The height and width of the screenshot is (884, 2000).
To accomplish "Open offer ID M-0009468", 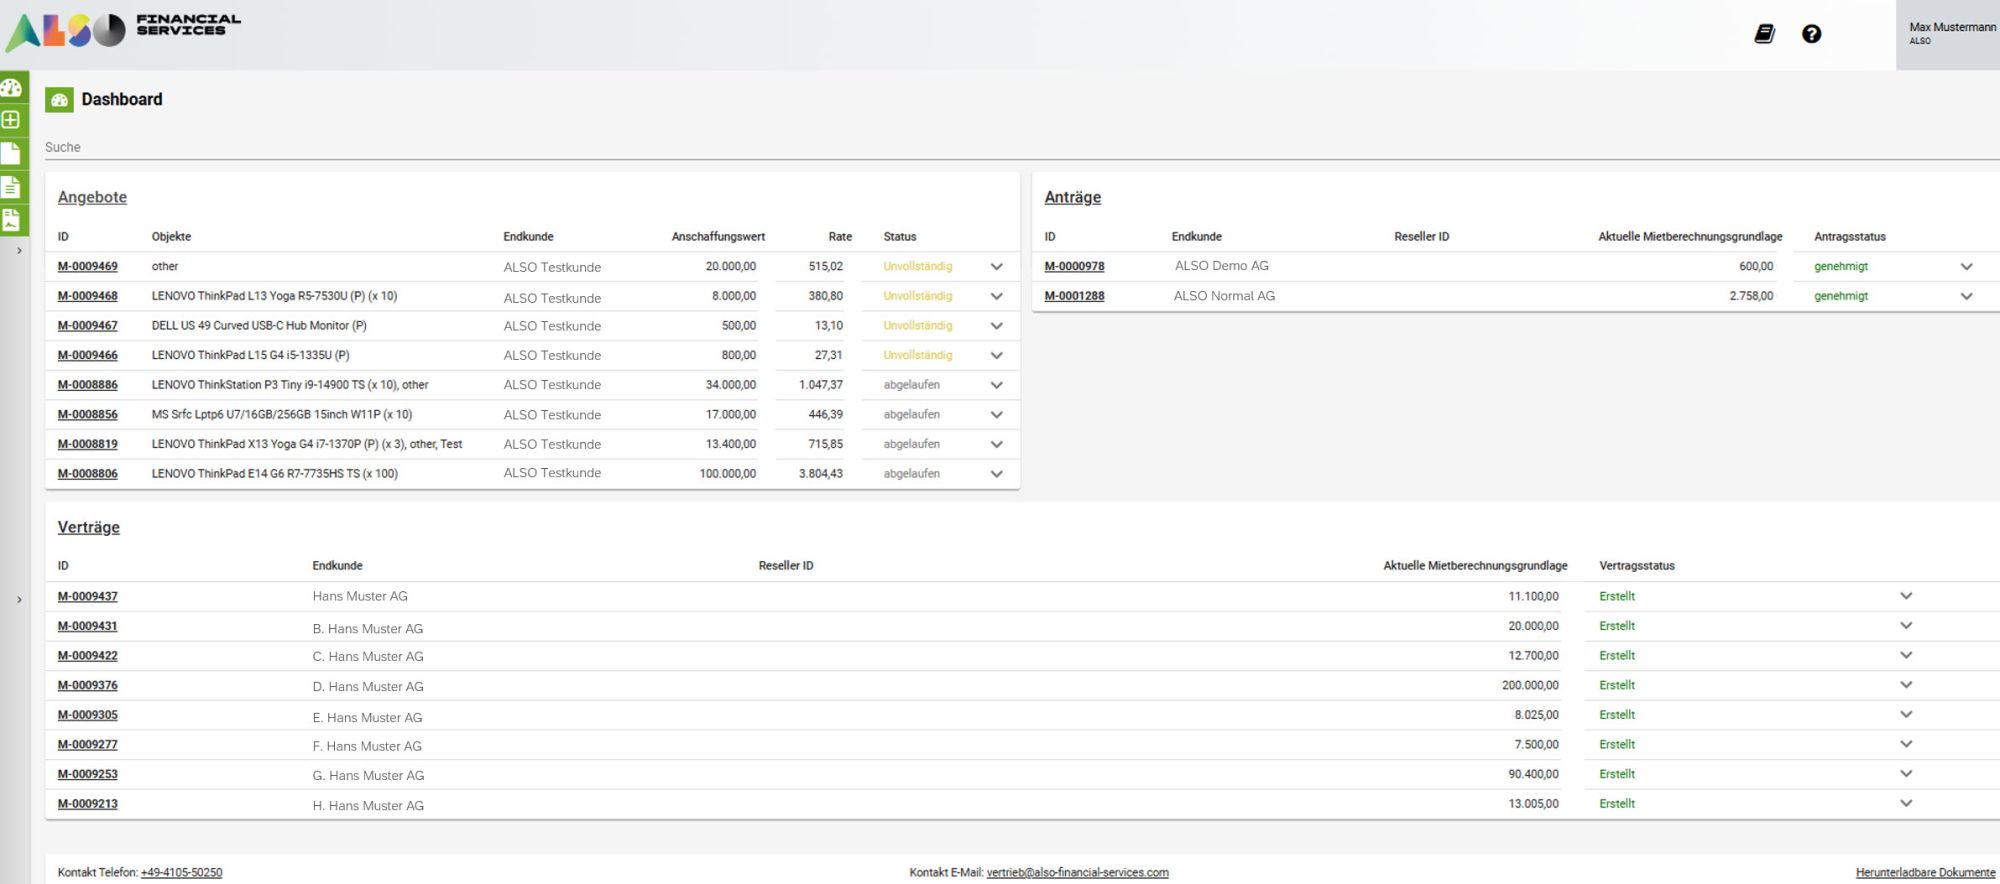I will coord(87,296).
